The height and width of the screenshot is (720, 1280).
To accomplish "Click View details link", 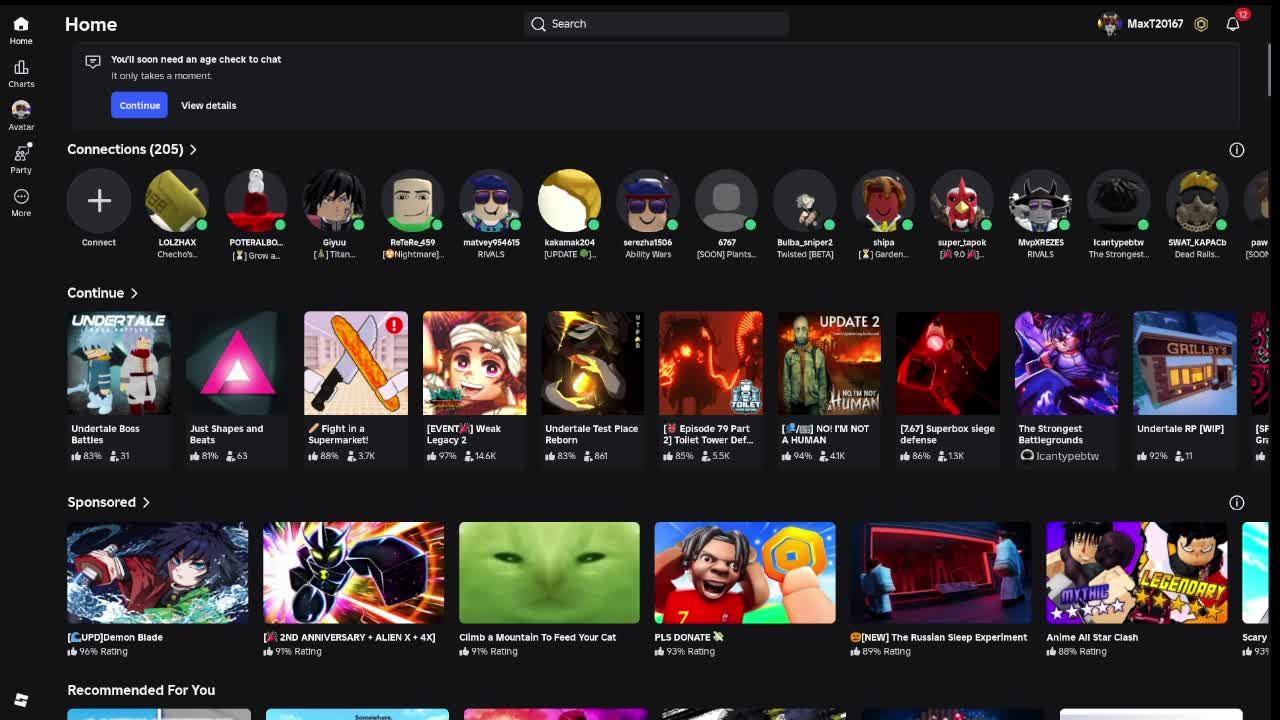I will 208,105.
